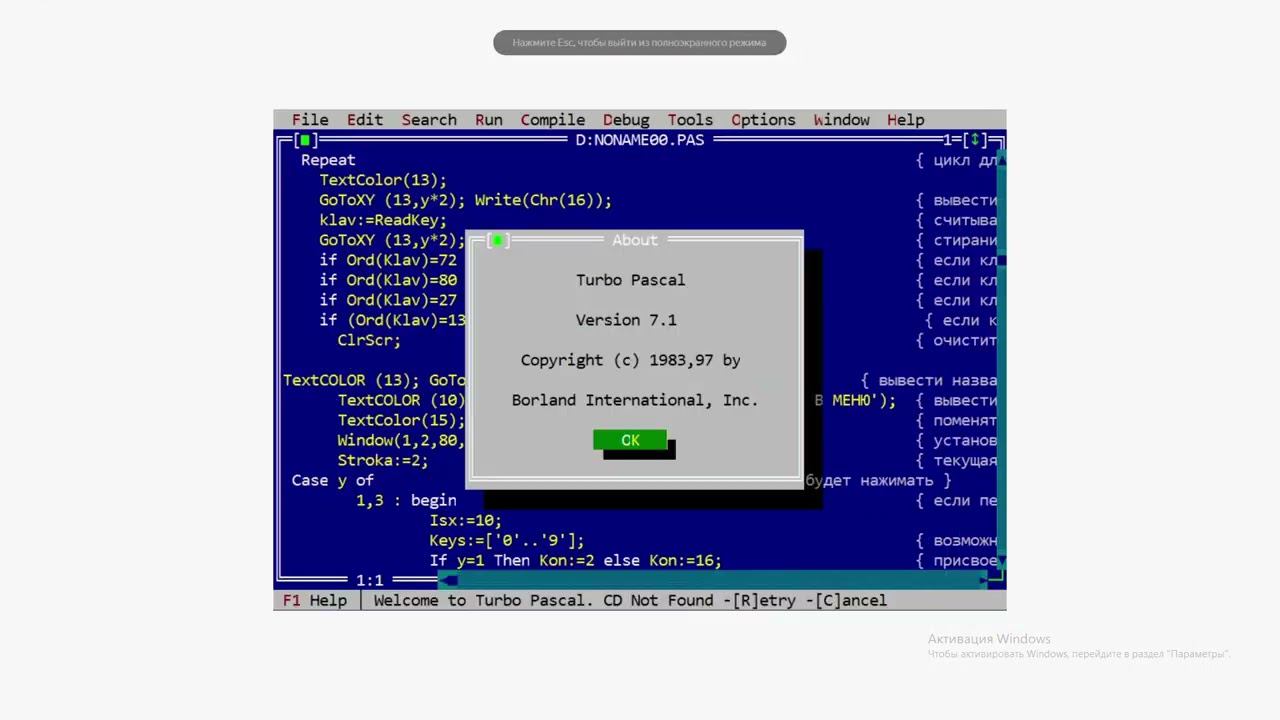Open the Tools menu

(690, 120)
